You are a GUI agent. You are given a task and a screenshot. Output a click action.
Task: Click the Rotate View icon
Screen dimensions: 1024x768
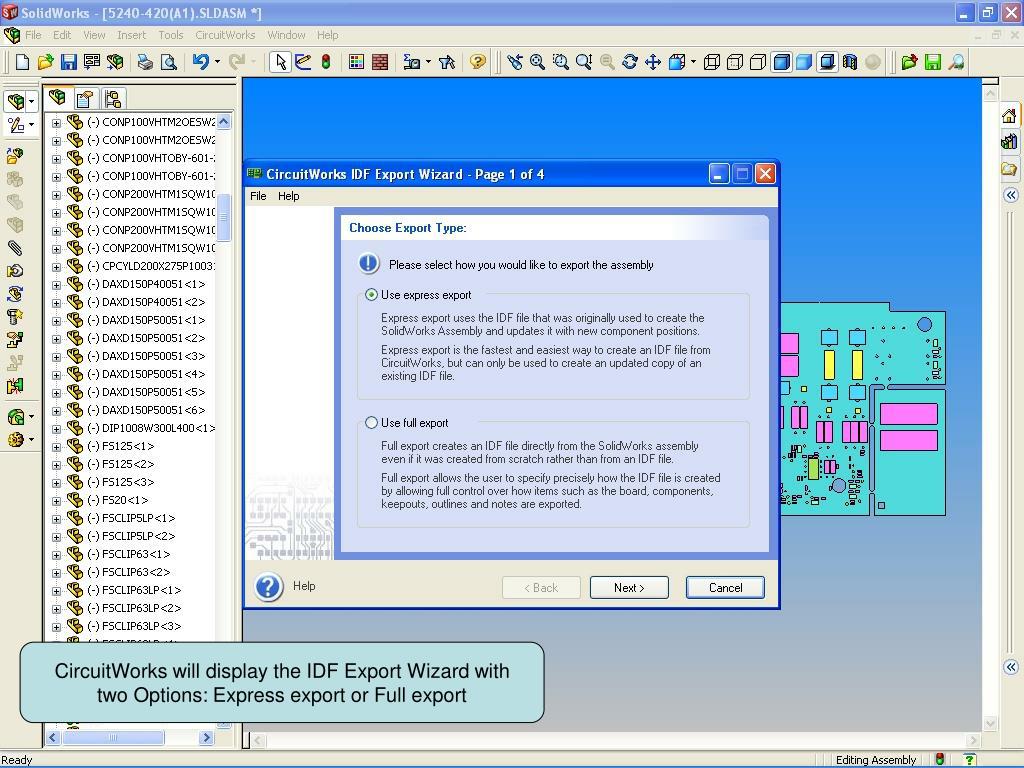[630, 62]
